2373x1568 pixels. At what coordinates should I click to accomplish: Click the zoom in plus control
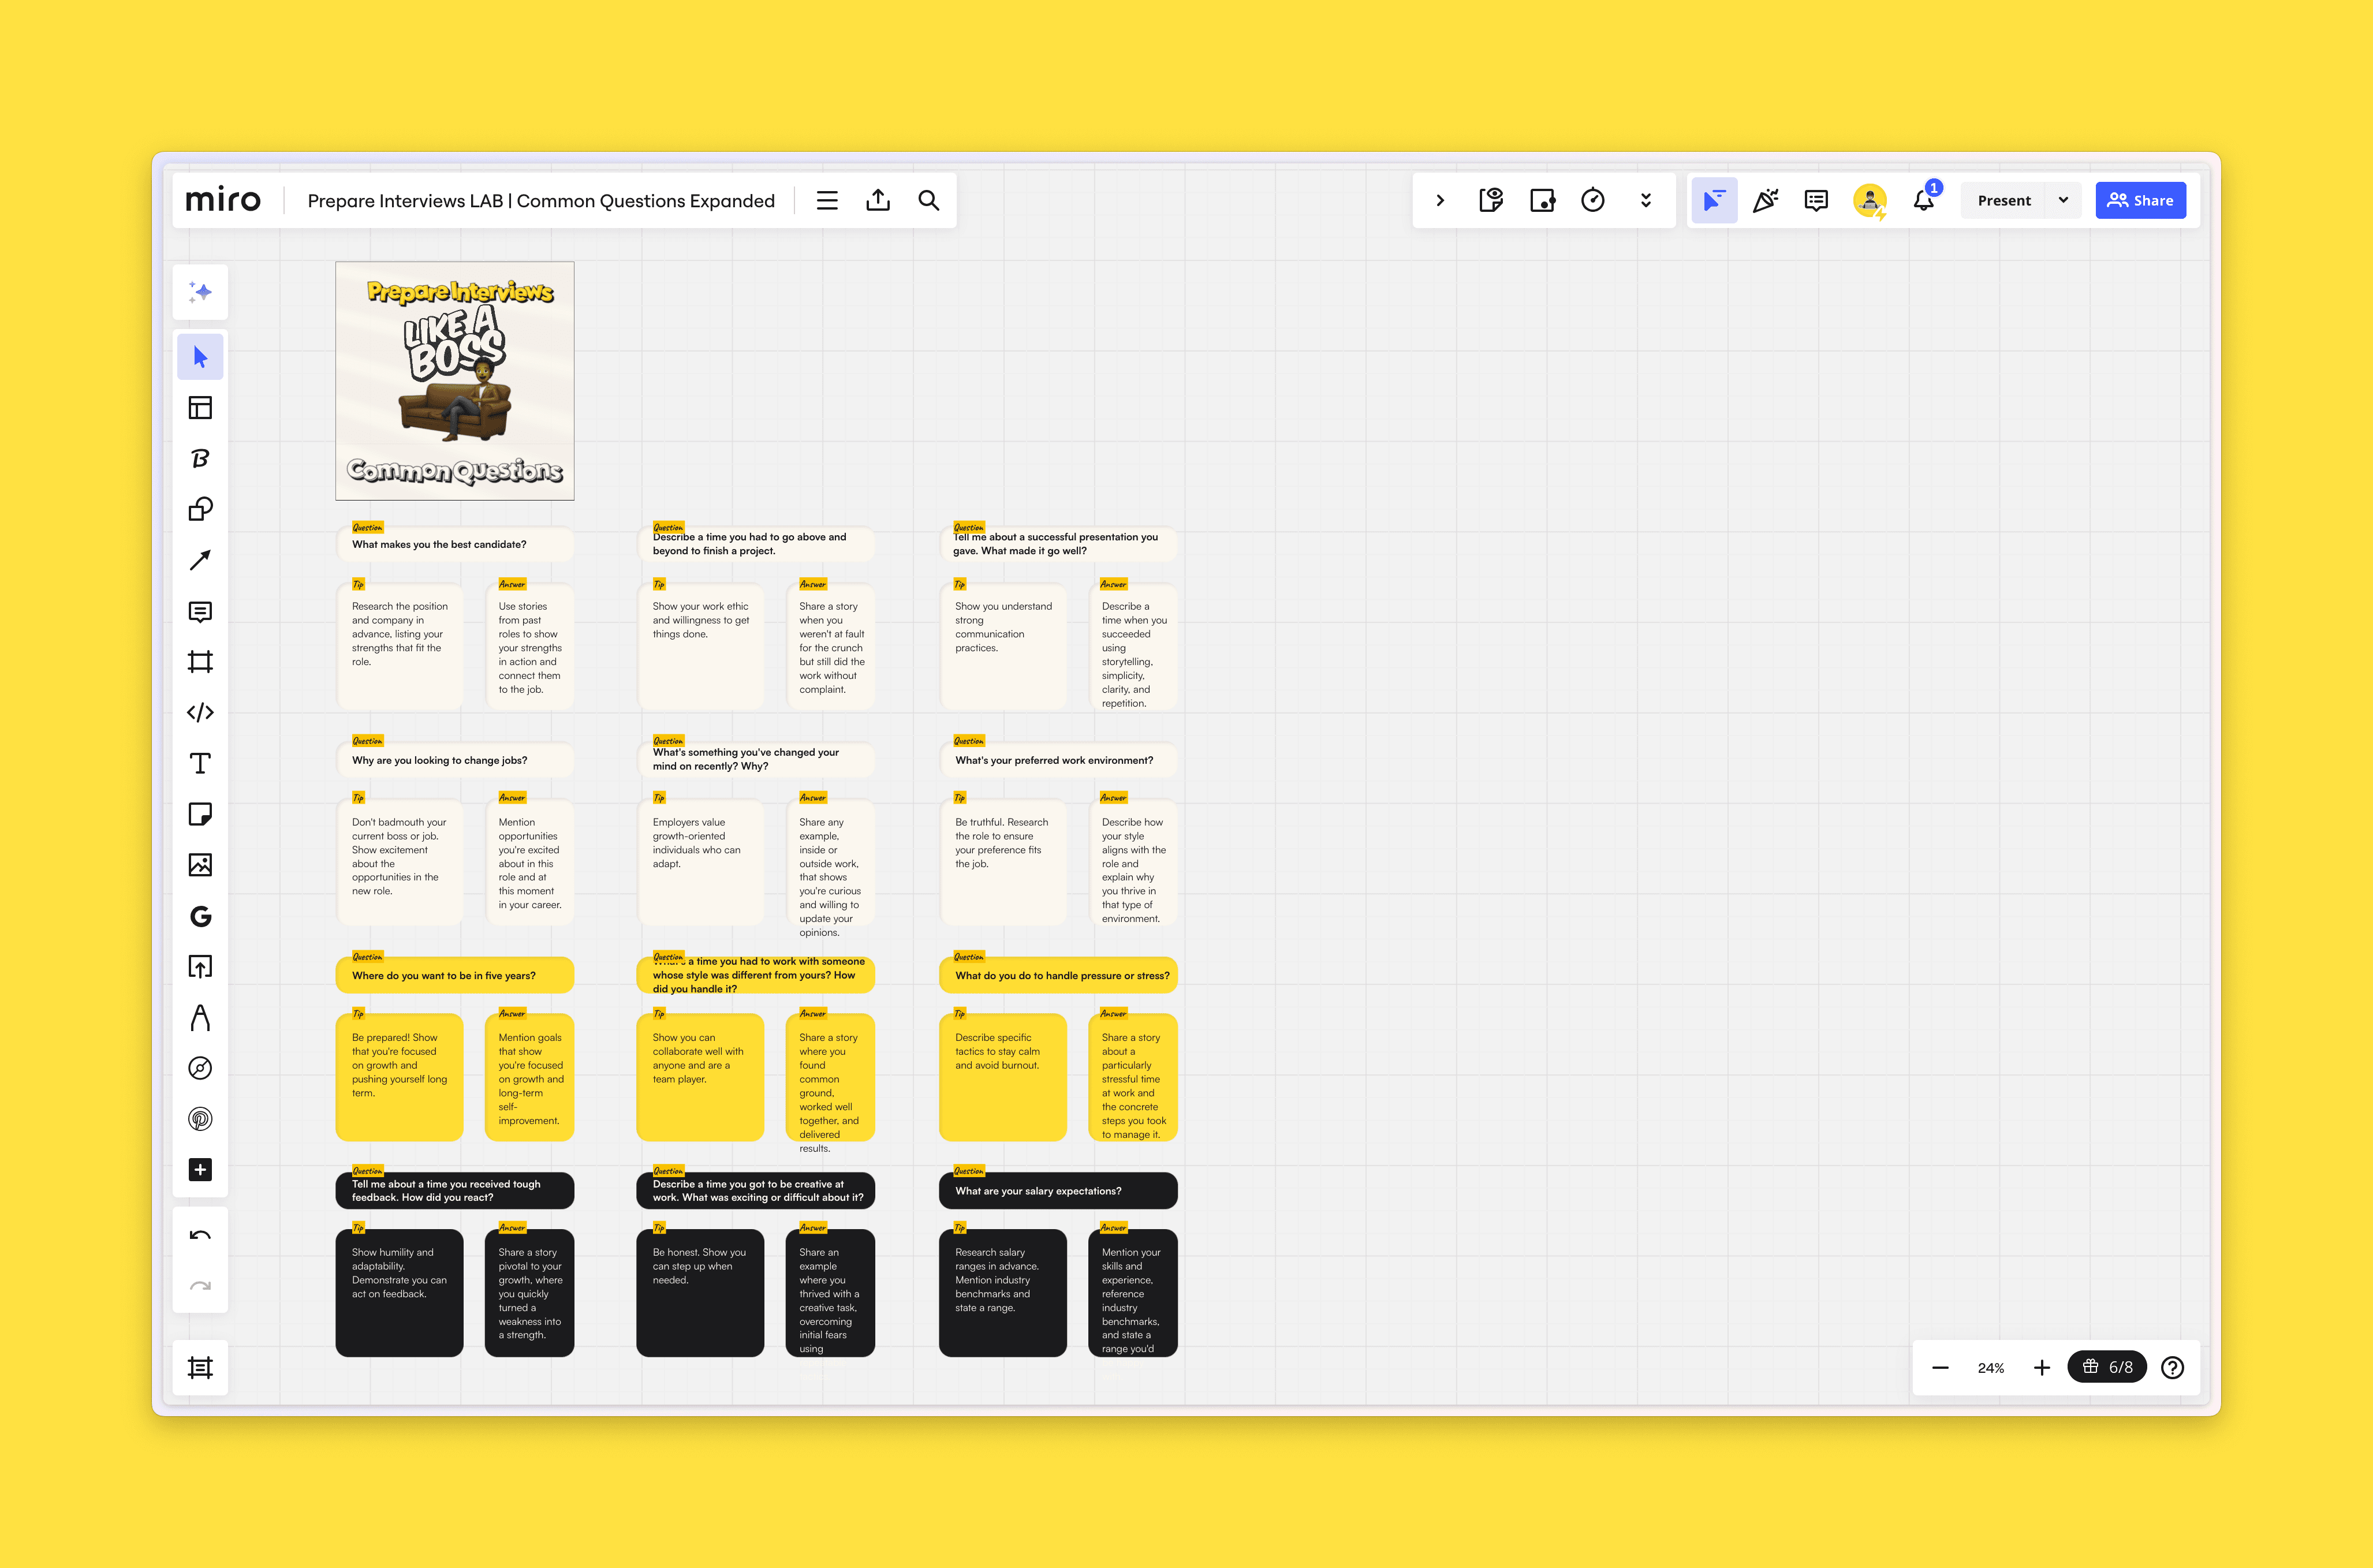click(2042, 1367)
